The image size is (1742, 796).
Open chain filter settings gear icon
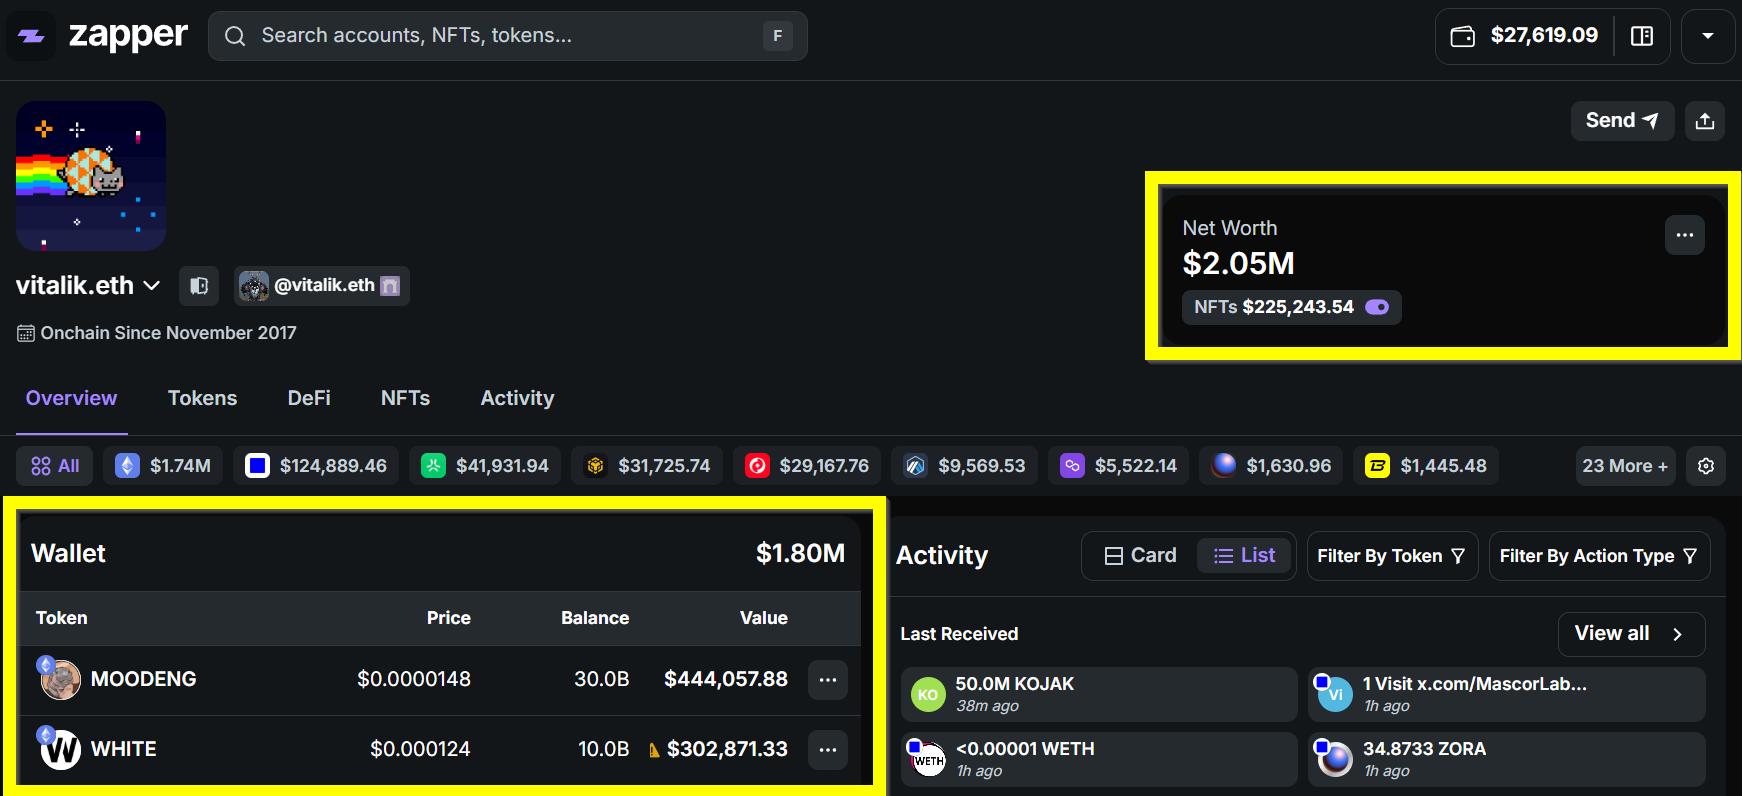pyautogui.click(x=1706, y=466)
